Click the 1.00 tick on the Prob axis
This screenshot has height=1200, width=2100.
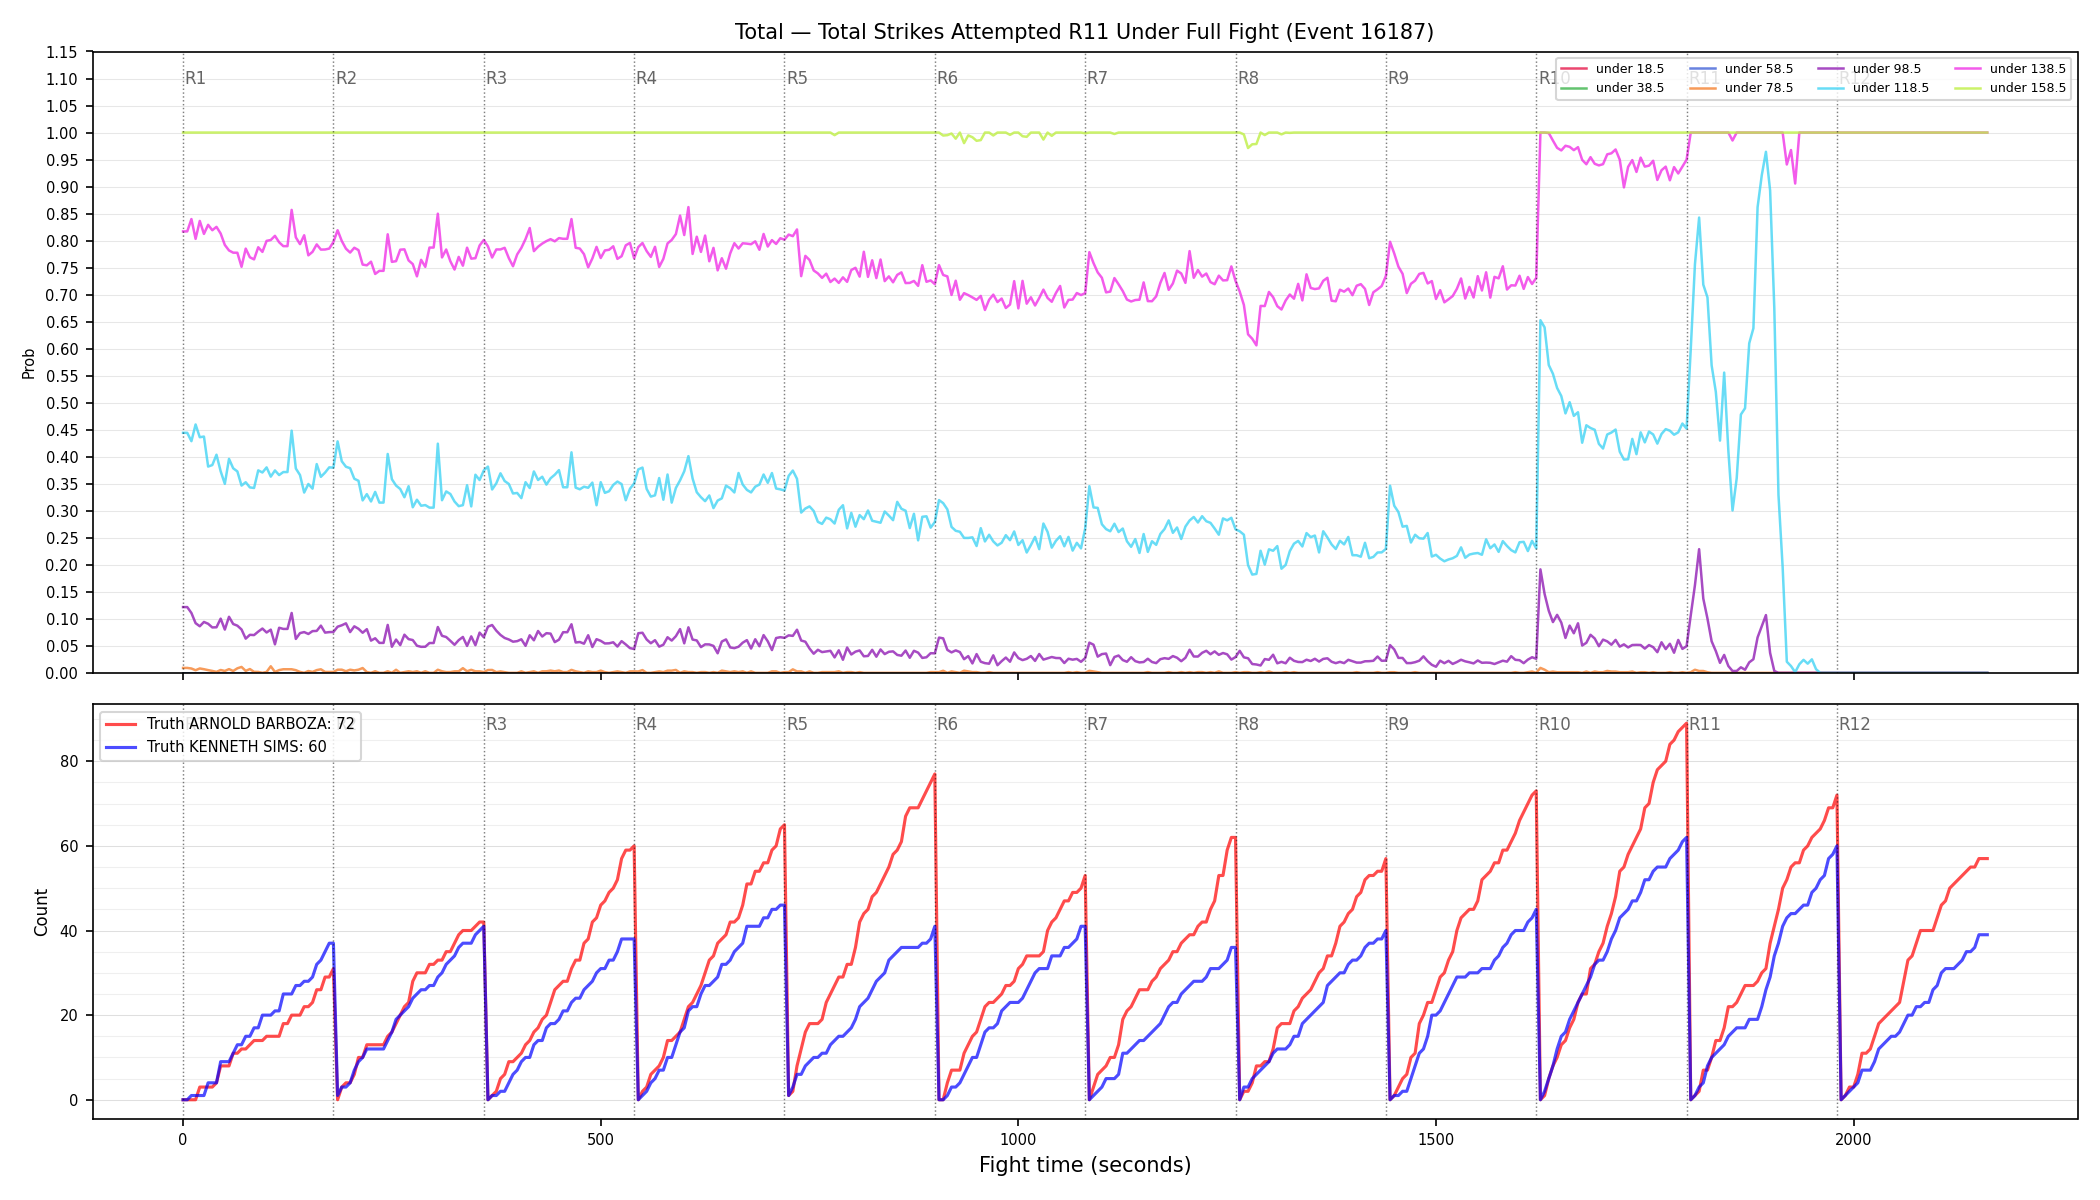pos(62,134)
